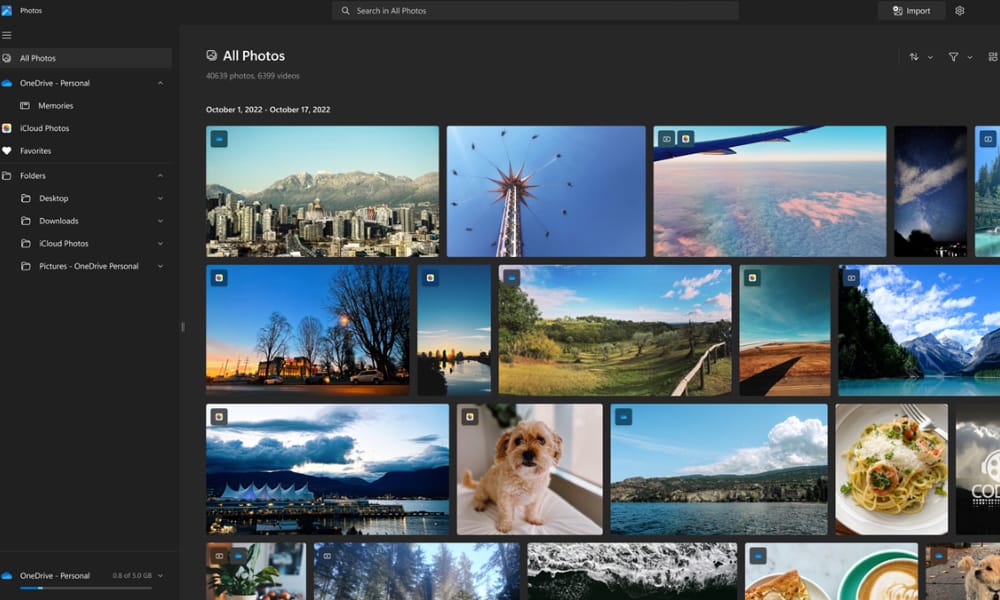
Task: Select All Photos in sidebar
Action: click(x=86, y=58)
